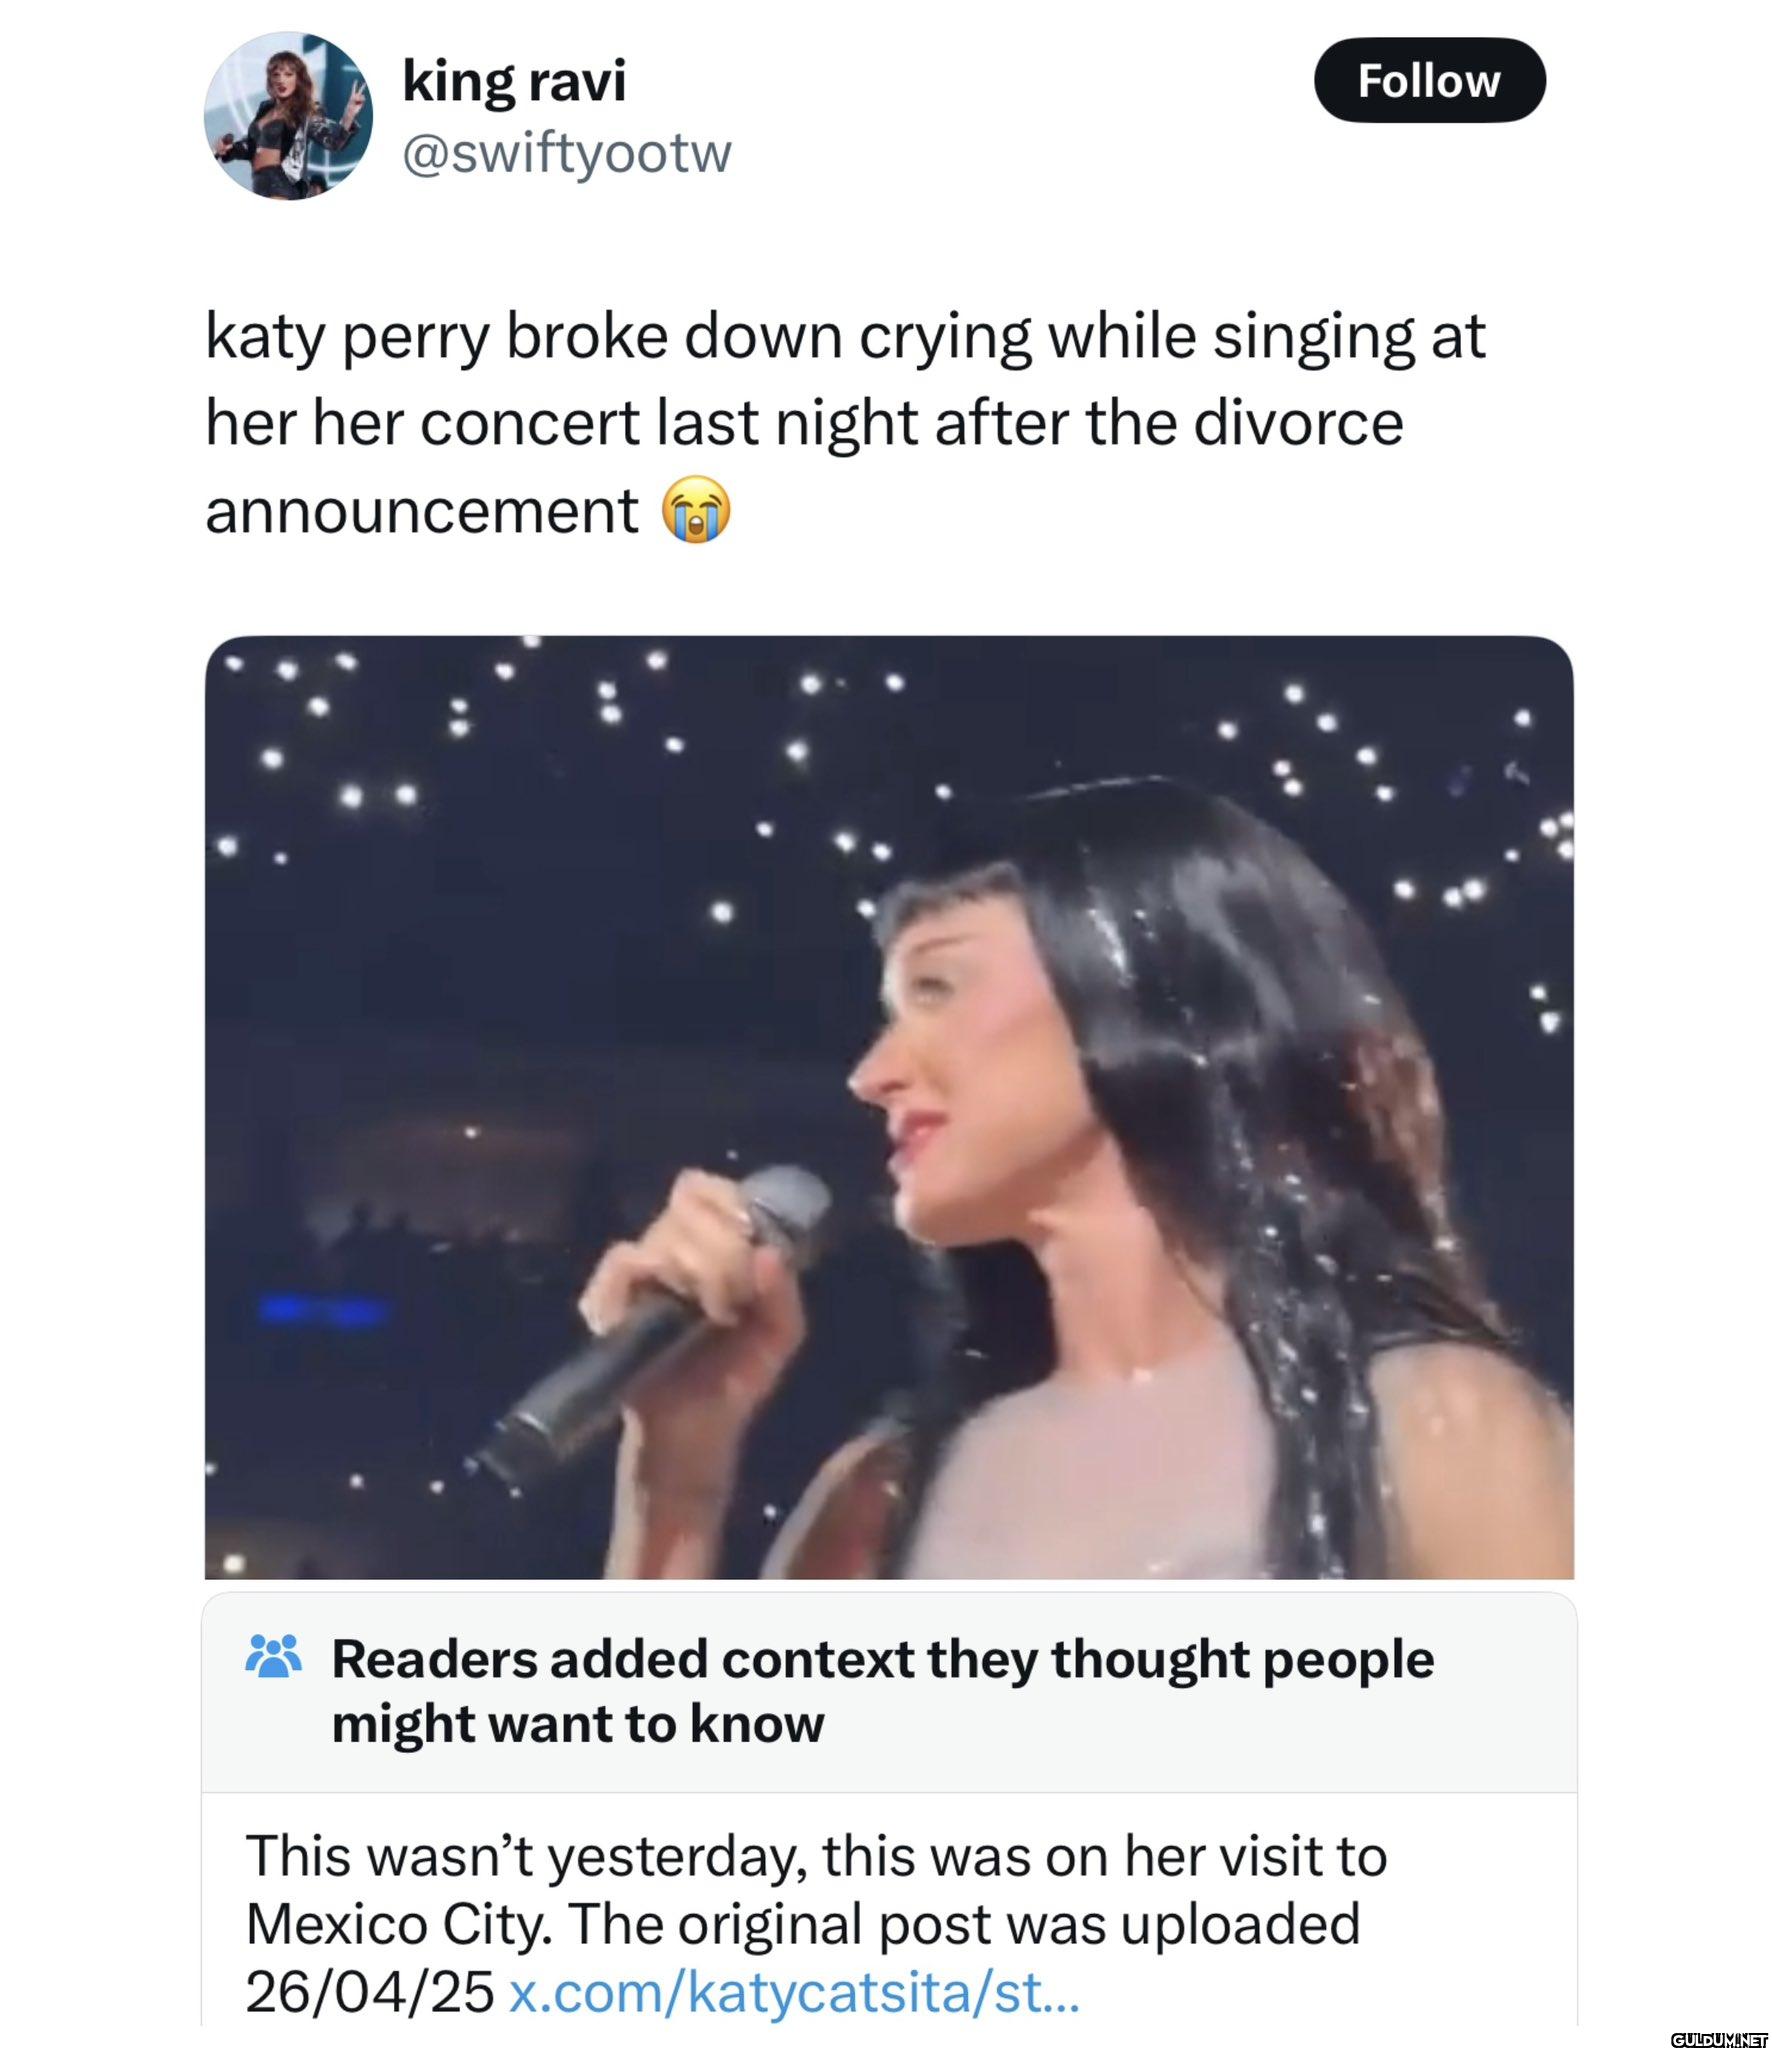The image size is (1772, 2048).
Task: Open the x.com/katycatsita link
Action: click(794, 1992)
